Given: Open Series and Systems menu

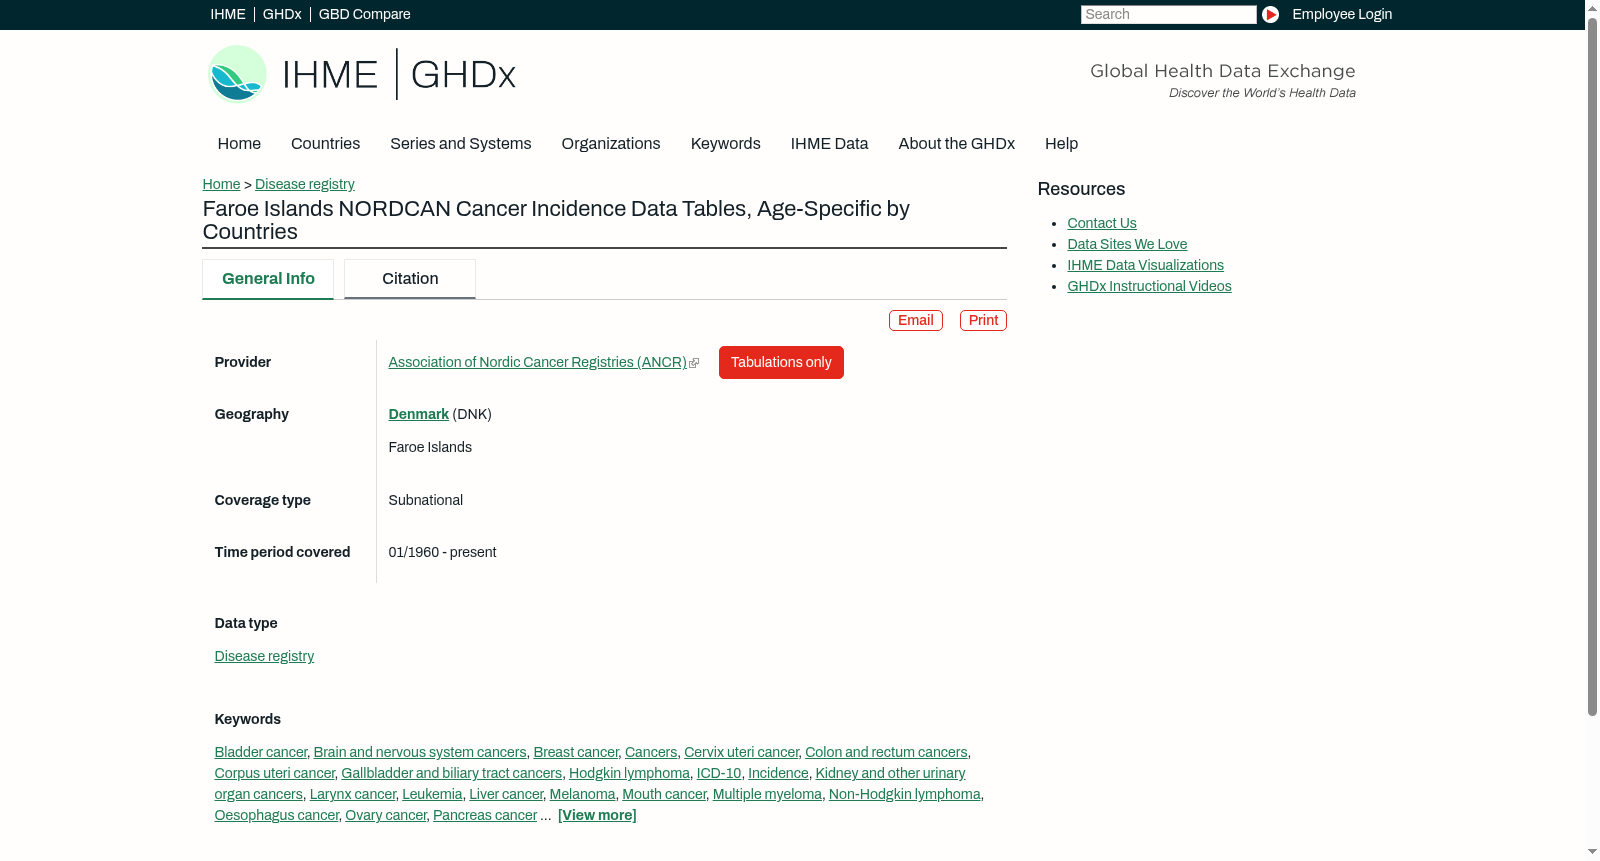Looking at the screenshot, I should tap(461, 144).
